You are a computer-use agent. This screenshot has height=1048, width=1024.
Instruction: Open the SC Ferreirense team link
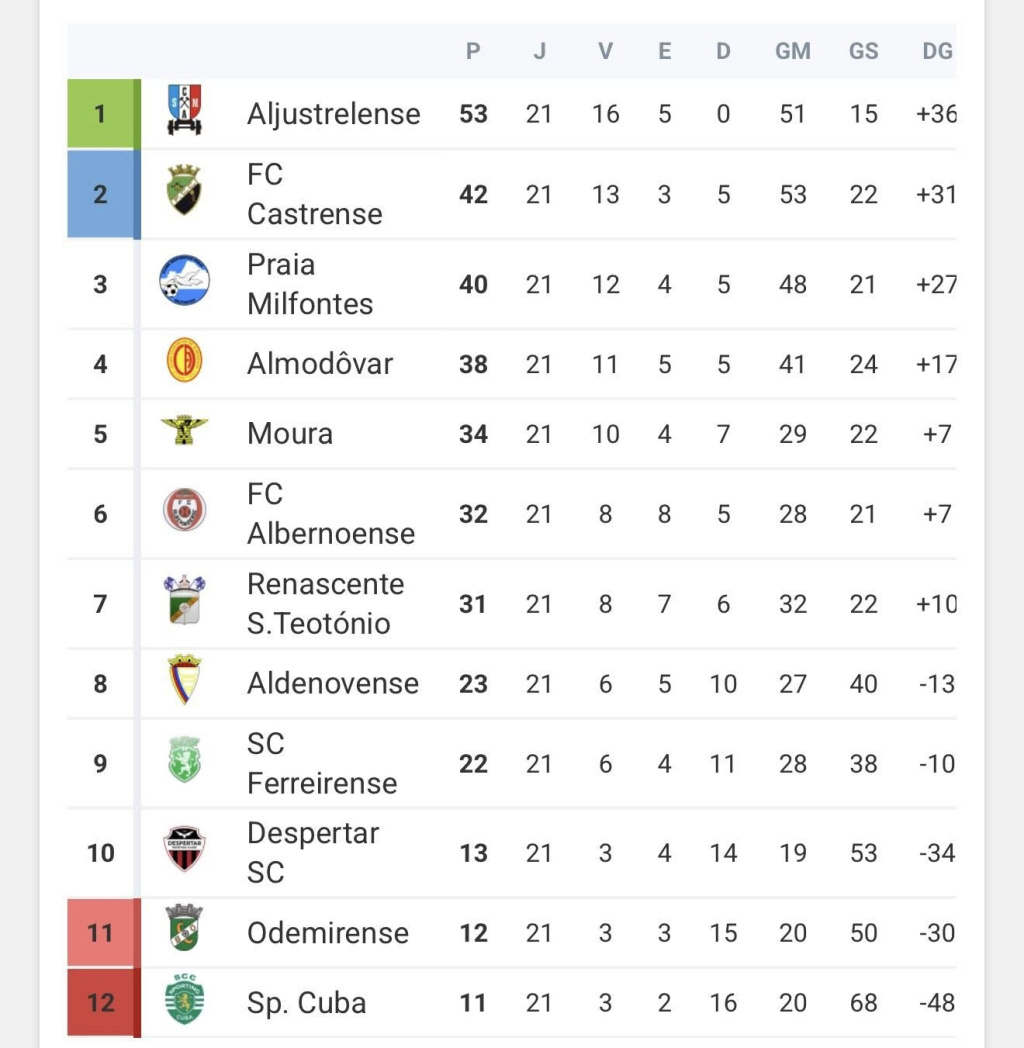[x=321, y=763]
